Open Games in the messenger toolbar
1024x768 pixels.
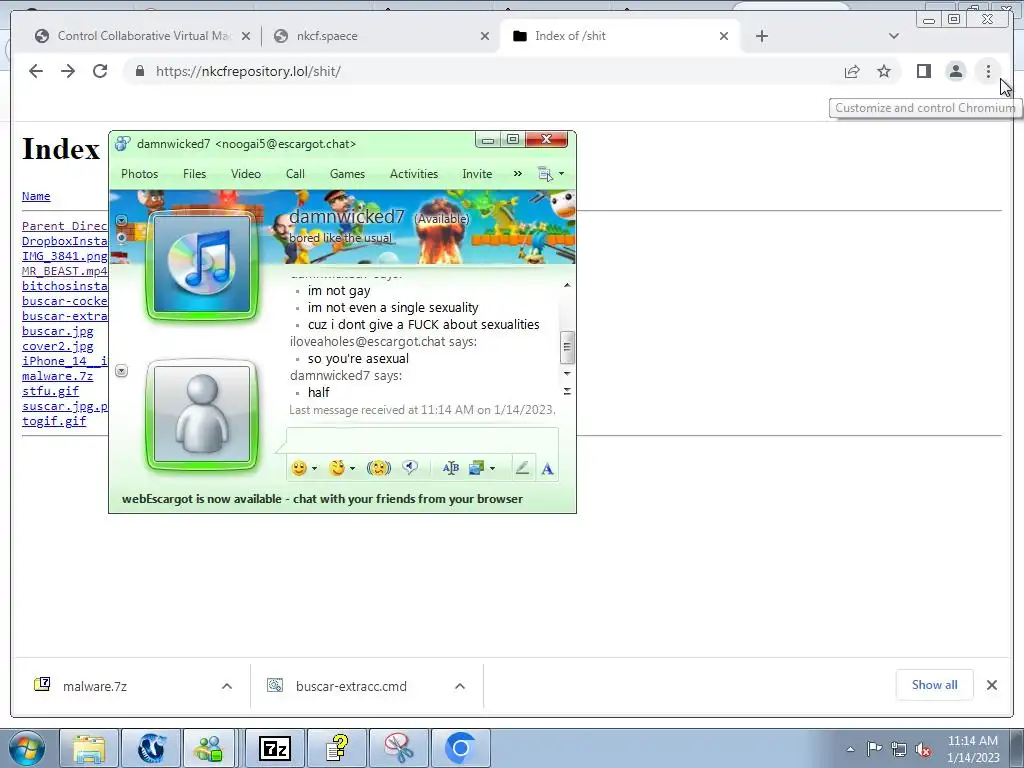[x=347, y=174]
